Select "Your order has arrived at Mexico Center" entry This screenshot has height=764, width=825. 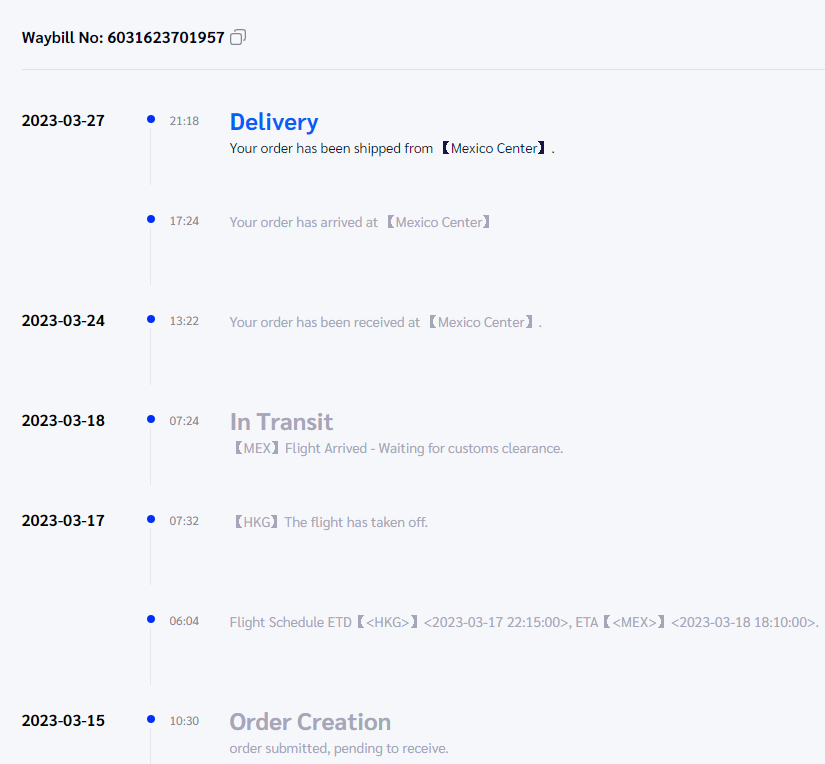coord(360,222)
